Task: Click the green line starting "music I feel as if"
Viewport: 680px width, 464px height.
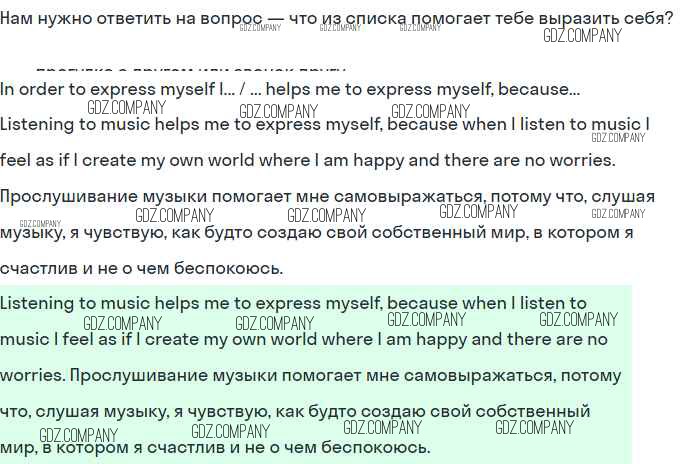Action: pyautogui.click(x=304, y=339)
